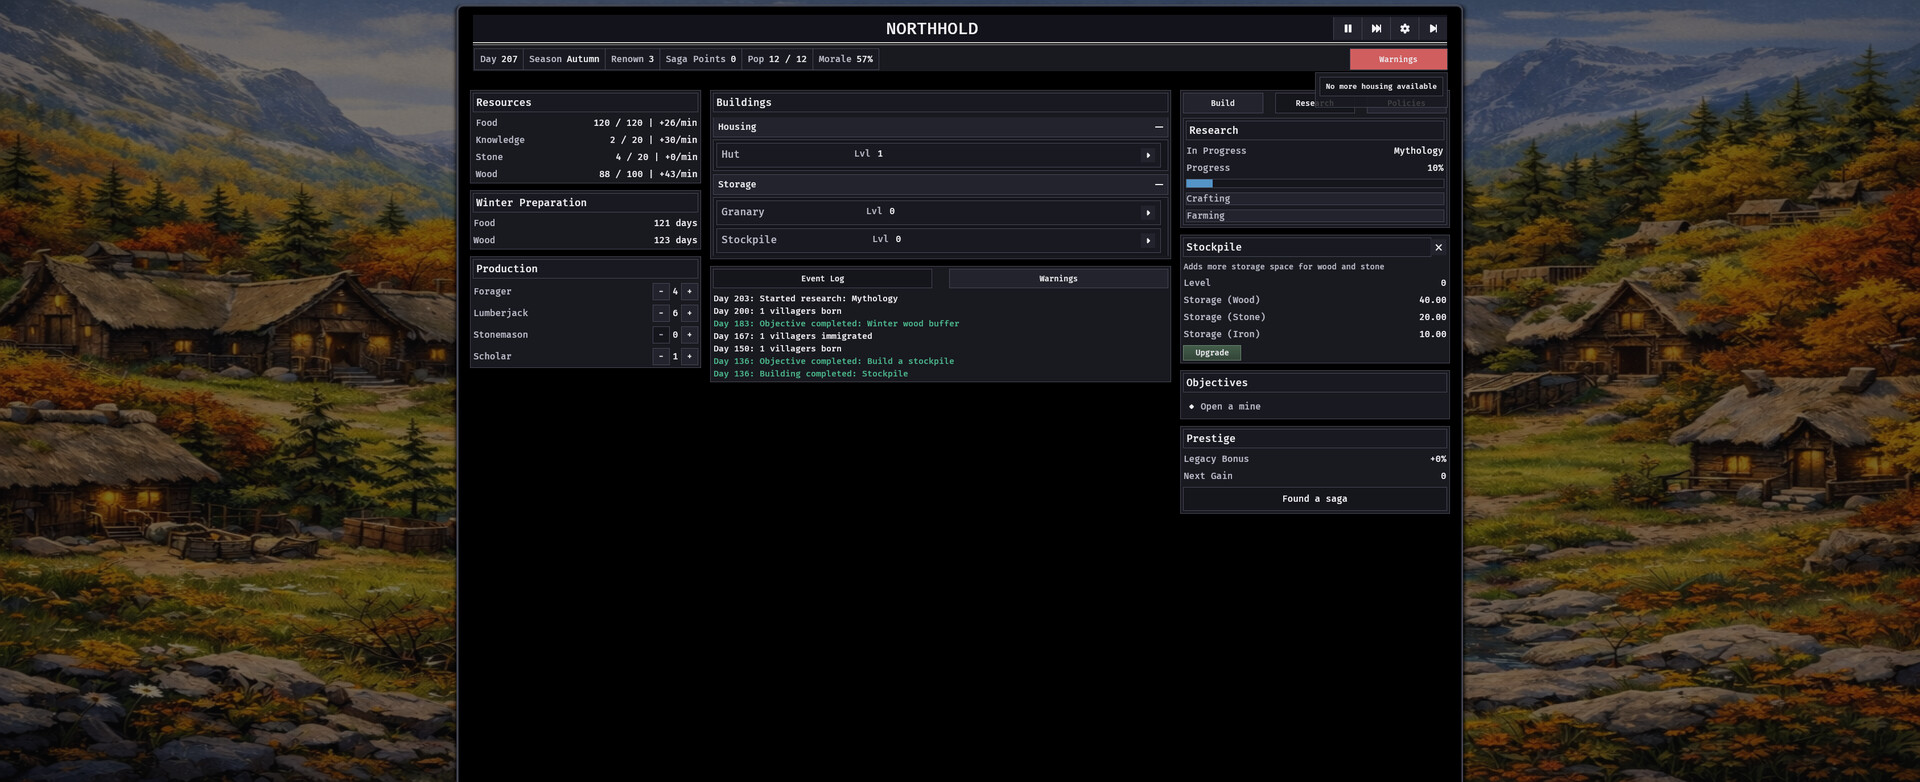Click the Stockpile row arrow
The image size is (1920, 782).
pos(1148,241)
